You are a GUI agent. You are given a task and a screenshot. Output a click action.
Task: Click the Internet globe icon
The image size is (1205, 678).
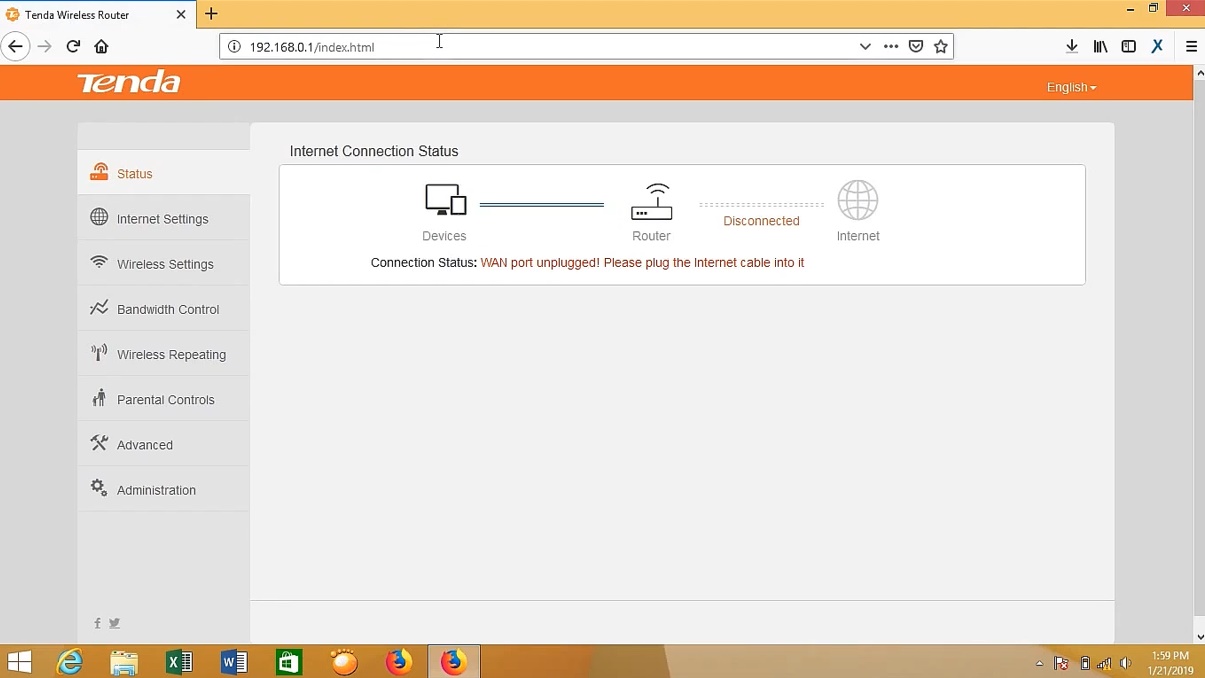(858, 200)
